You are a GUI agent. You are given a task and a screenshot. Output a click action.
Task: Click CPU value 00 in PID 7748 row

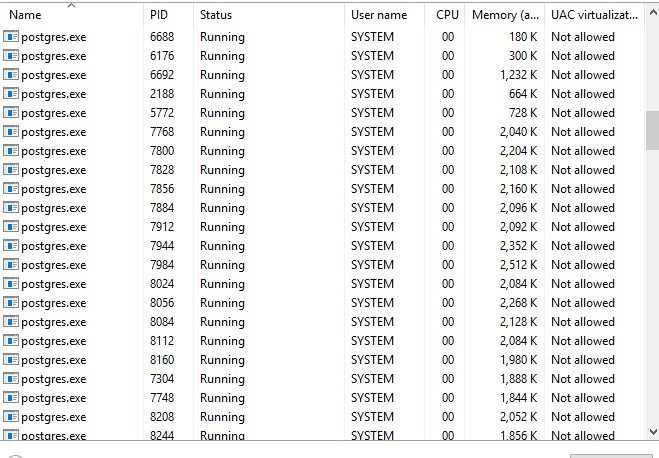tap(448, 397)
